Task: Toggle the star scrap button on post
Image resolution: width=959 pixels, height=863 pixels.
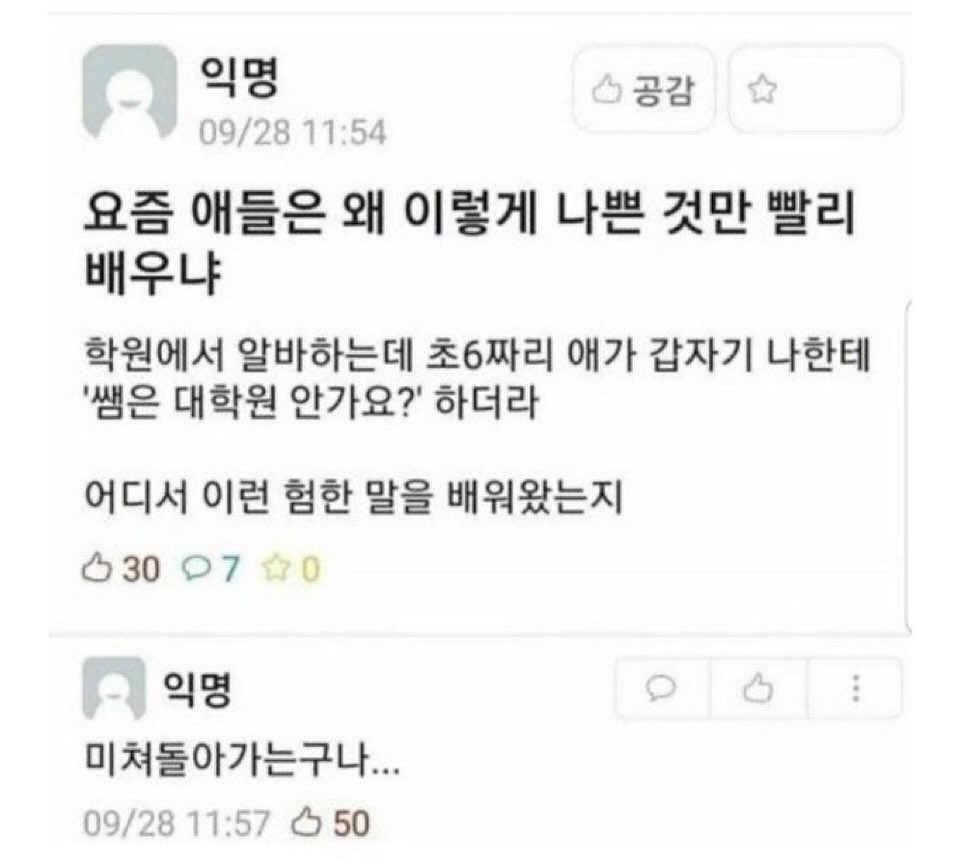Action: (x=815, y=90)
